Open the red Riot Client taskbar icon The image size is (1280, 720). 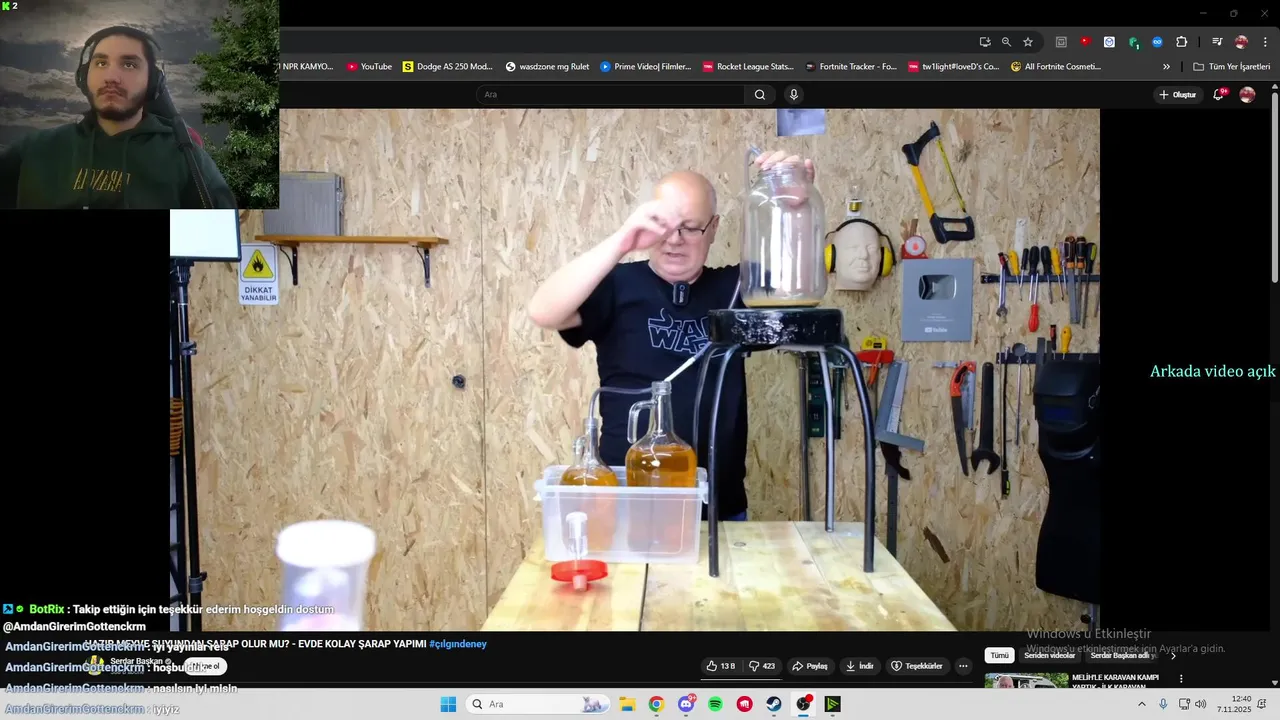(x=745, y=704)
